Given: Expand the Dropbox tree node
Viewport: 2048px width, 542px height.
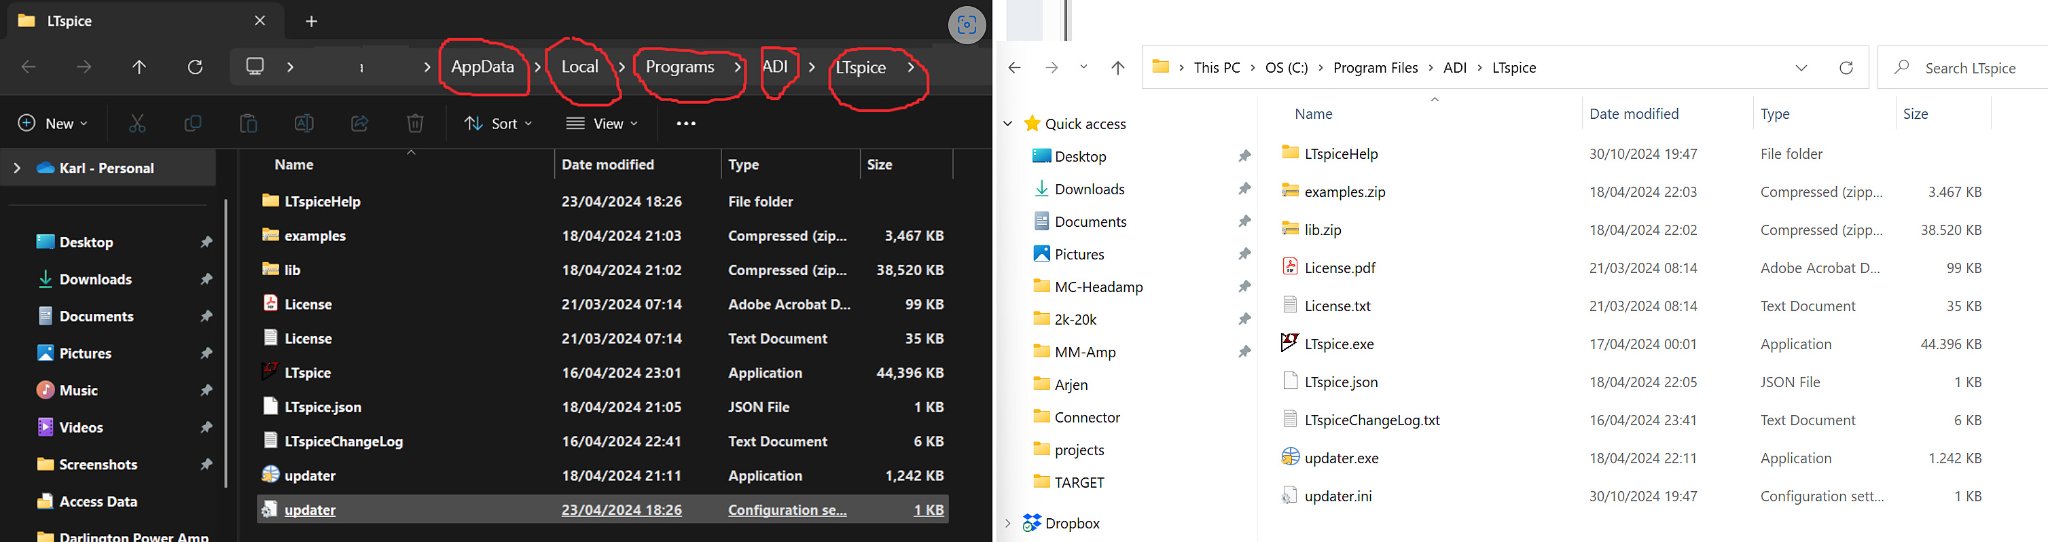Looking at the screenshot, I should click(x=1008, y=523).
